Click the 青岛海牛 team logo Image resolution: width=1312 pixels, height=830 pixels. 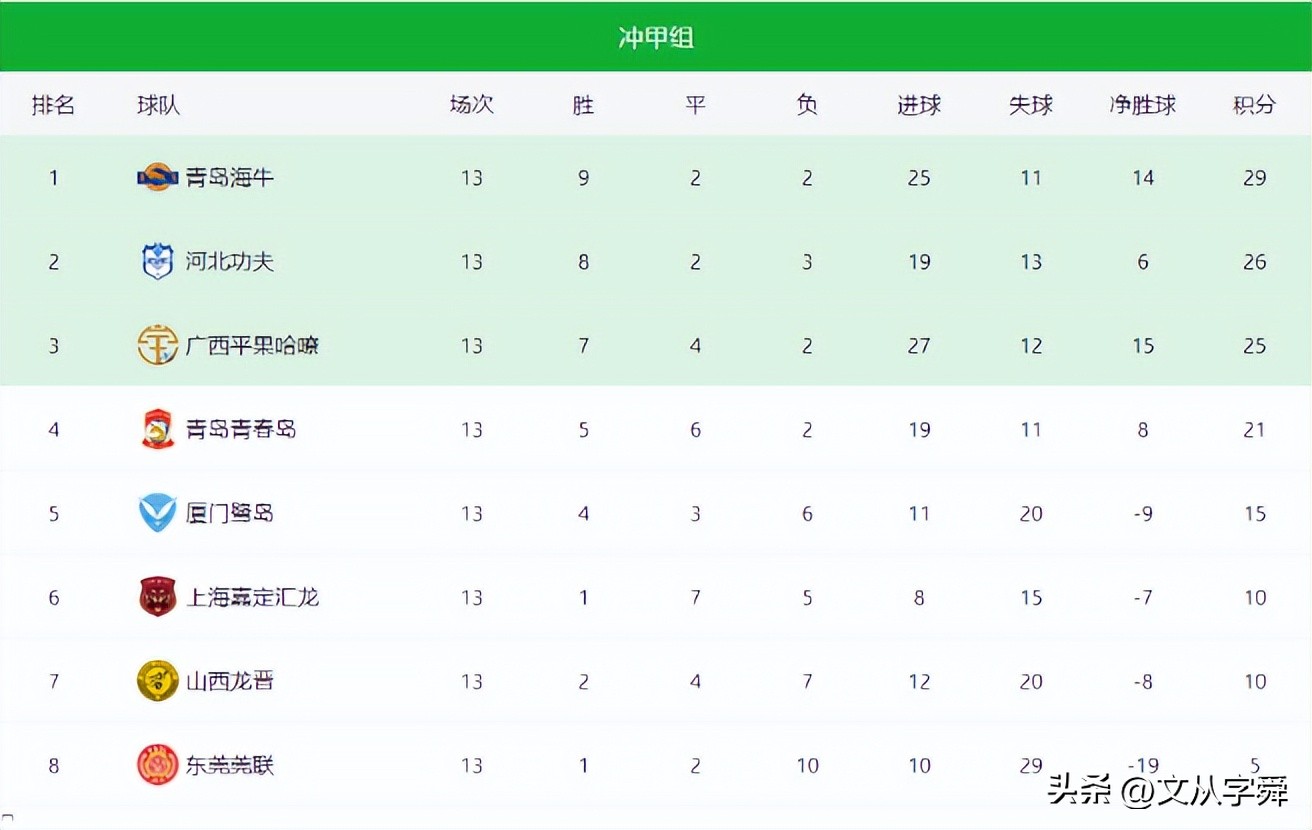click(157, 178)
